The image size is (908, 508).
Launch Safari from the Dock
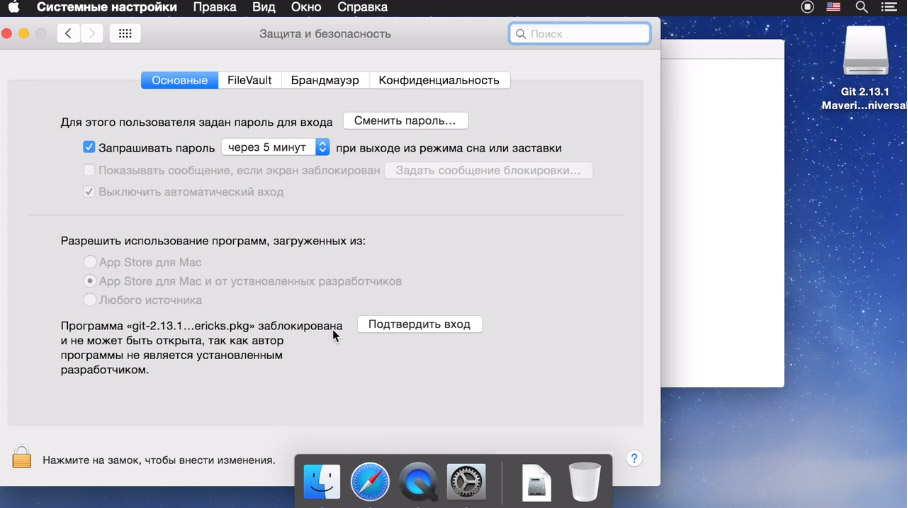tap(370, 482)
